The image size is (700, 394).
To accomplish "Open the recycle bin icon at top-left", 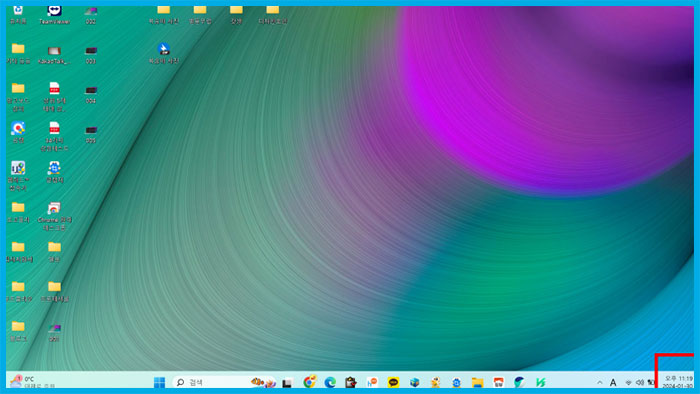I will pyautogui.click(x=18, y=14).
